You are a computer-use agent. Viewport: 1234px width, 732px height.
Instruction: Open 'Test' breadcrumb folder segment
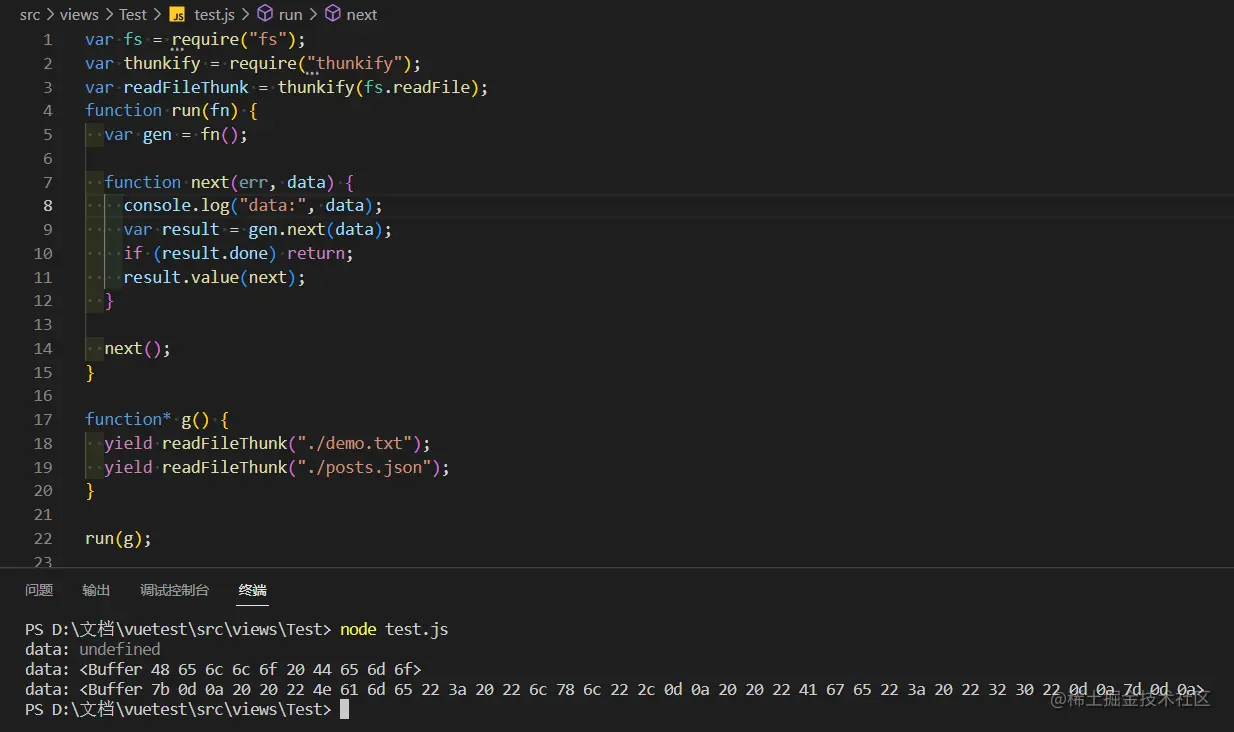132,15
